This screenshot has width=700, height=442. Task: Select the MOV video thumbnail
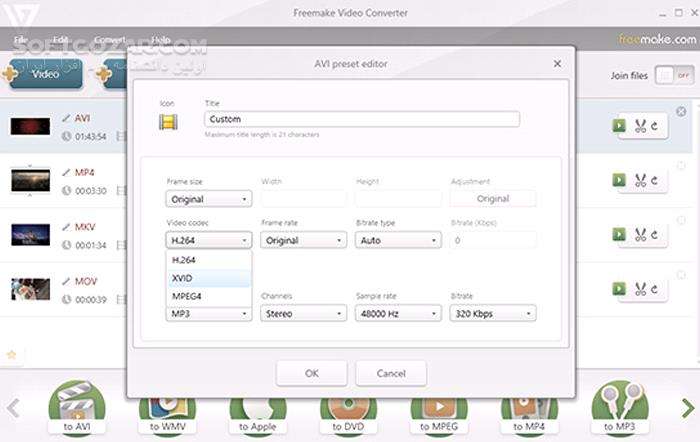tap(30, 289)
